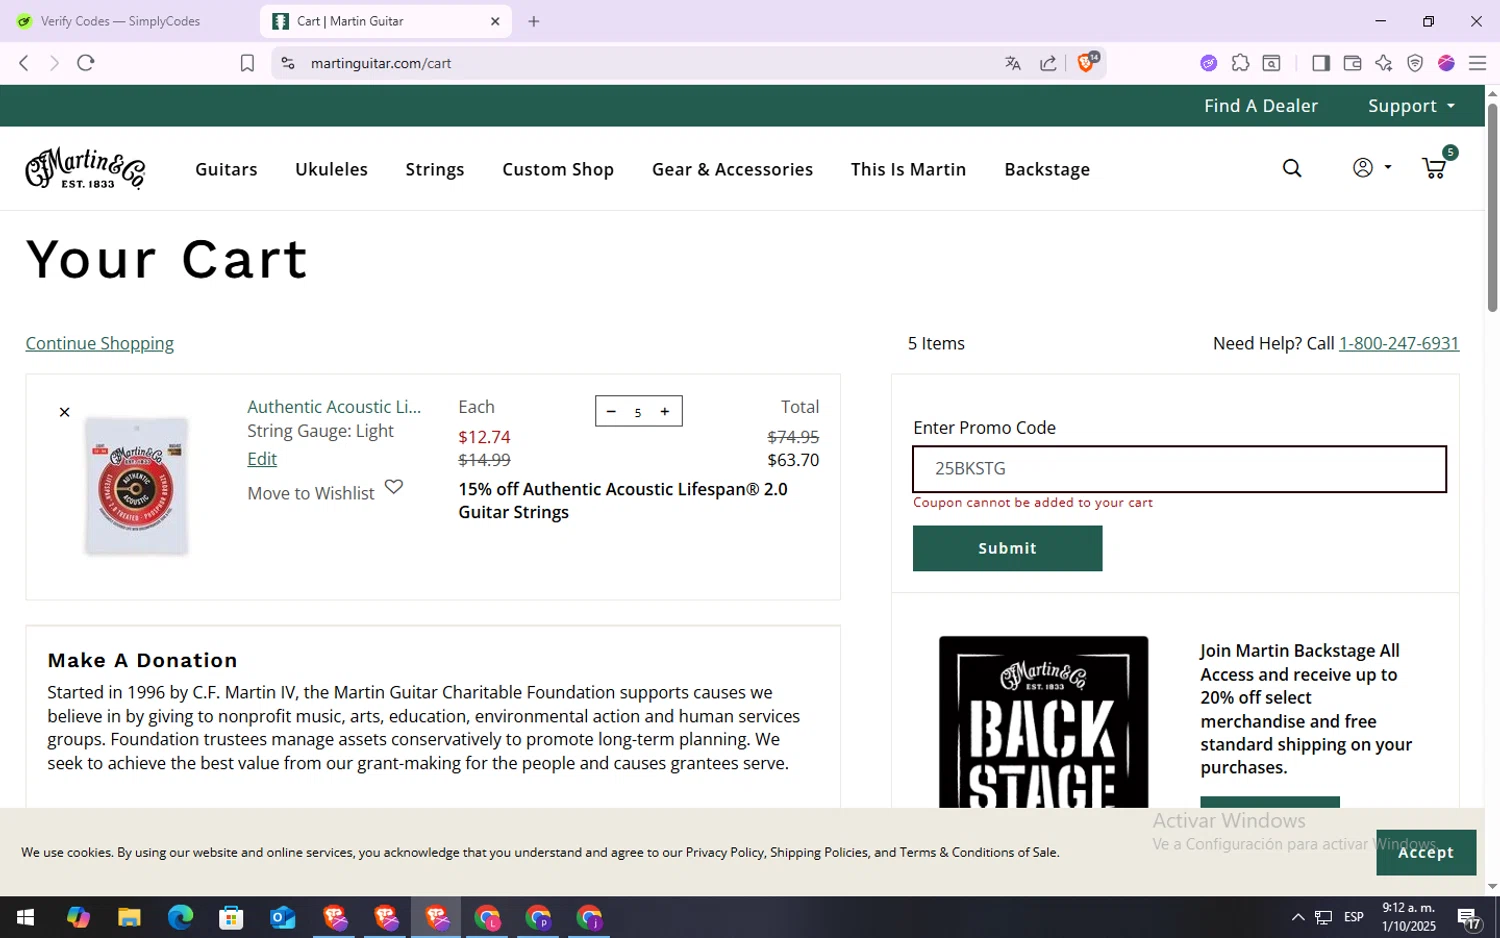Call link 1-800-247-6931
The height and width of the screenshot is (938, 1500).
[1398, 343]
